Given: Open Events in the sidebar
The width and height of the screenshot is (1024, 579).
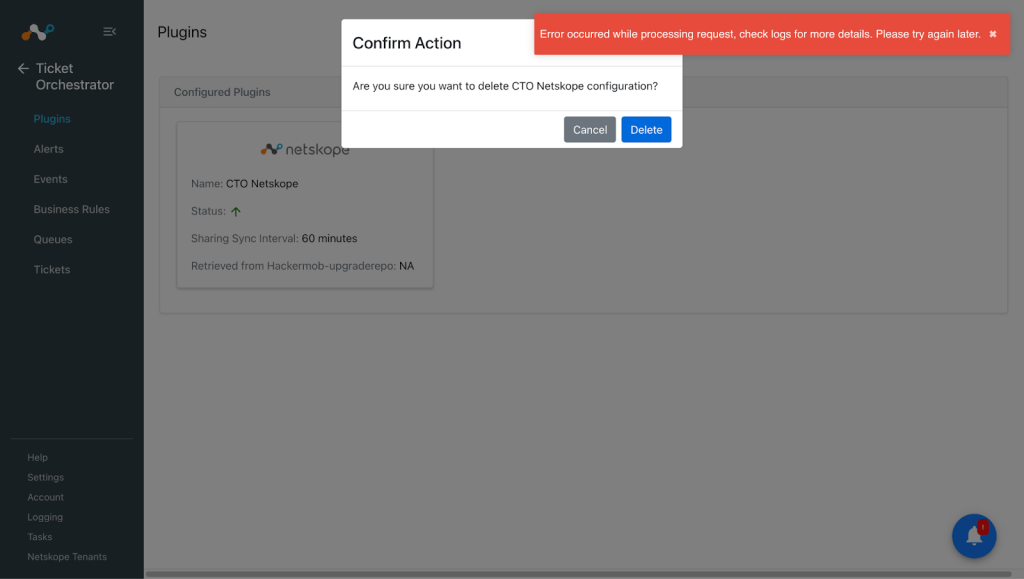Looking at the screenshot, I should pos(50,179).
